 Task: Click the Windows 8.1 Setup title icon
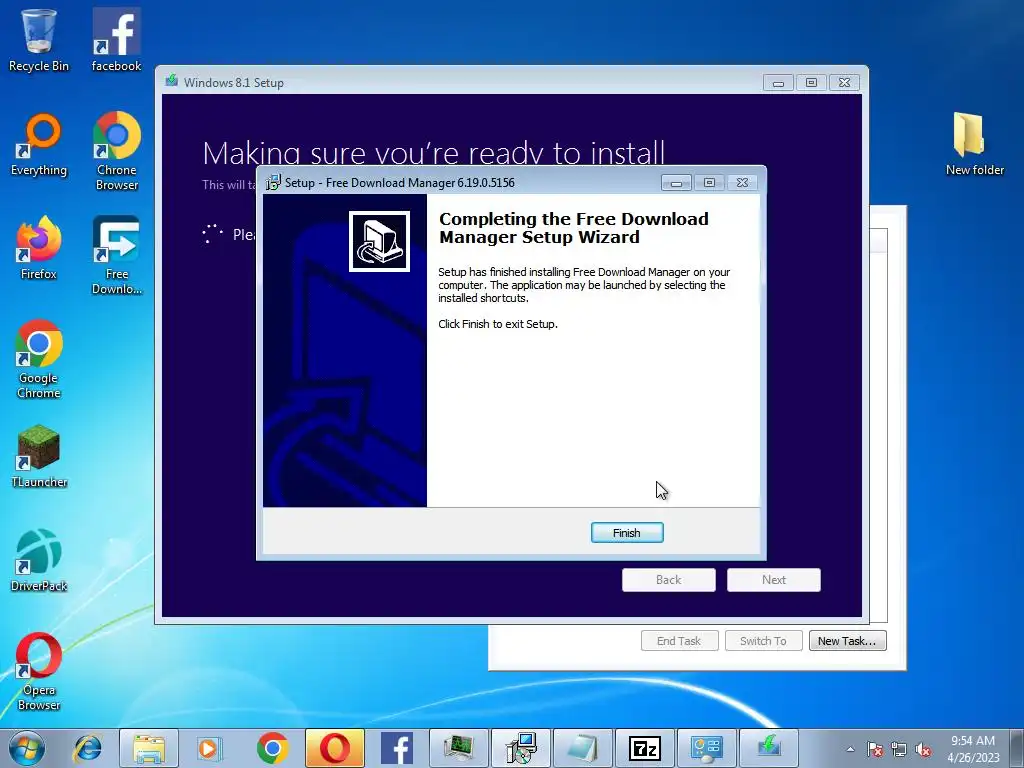[172, 81]
